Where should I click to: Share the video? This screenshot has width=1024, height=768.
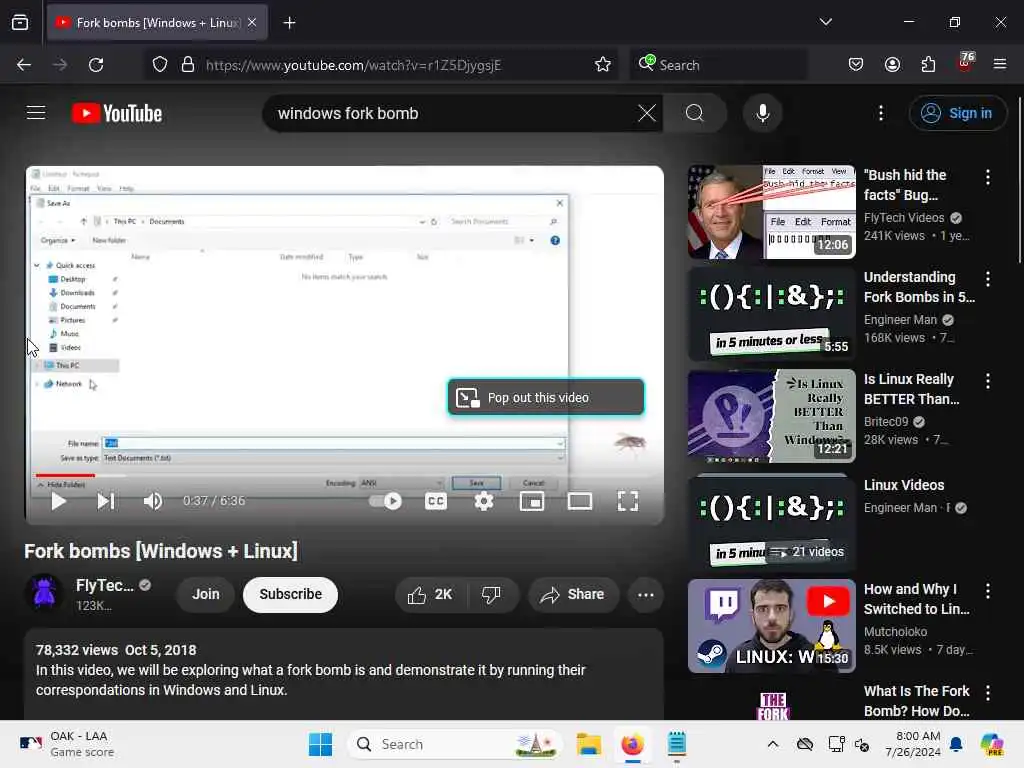point(573,594)
